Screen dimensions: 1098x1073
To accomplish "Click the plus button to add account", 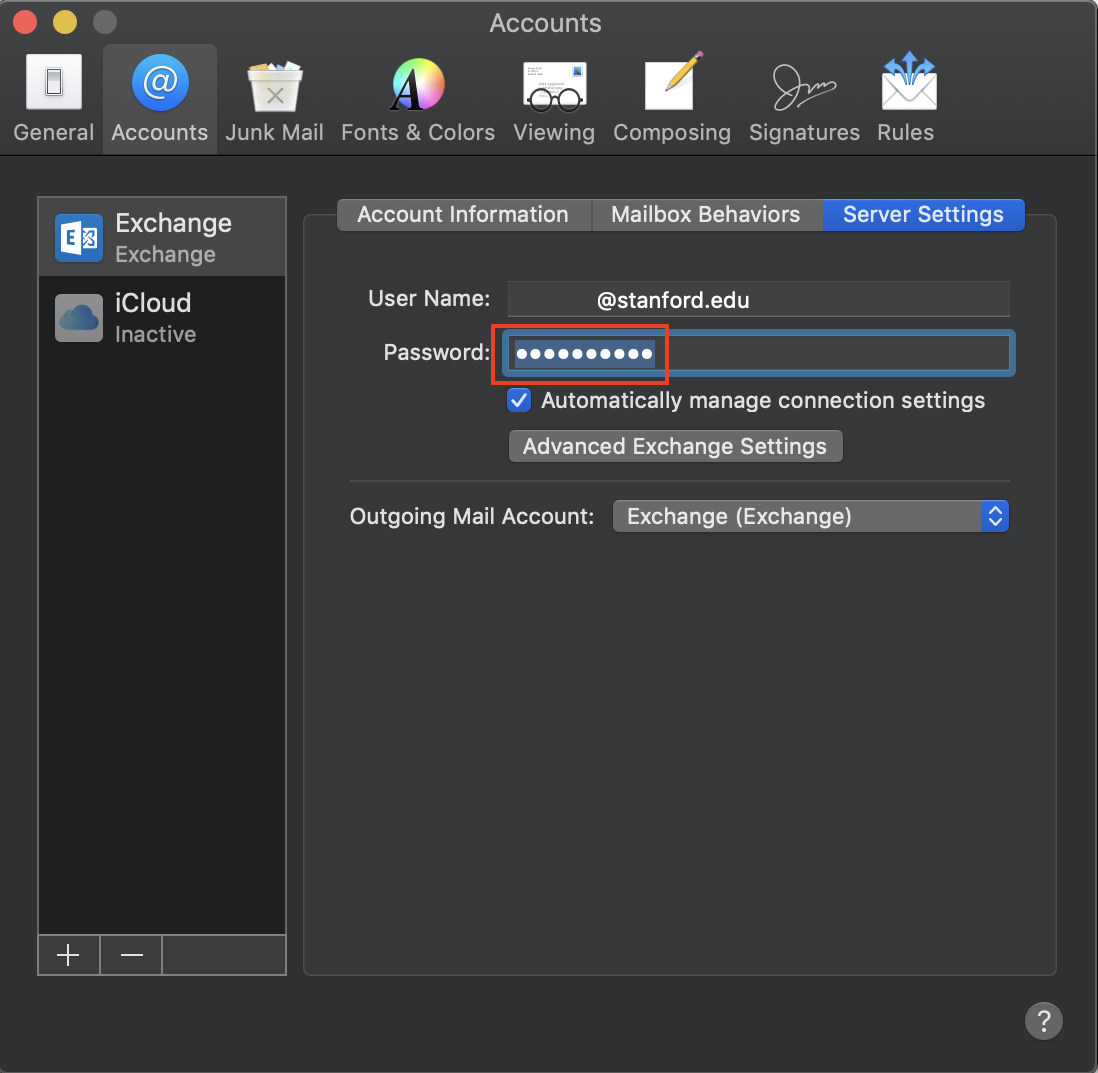I will tap(68, 955).
